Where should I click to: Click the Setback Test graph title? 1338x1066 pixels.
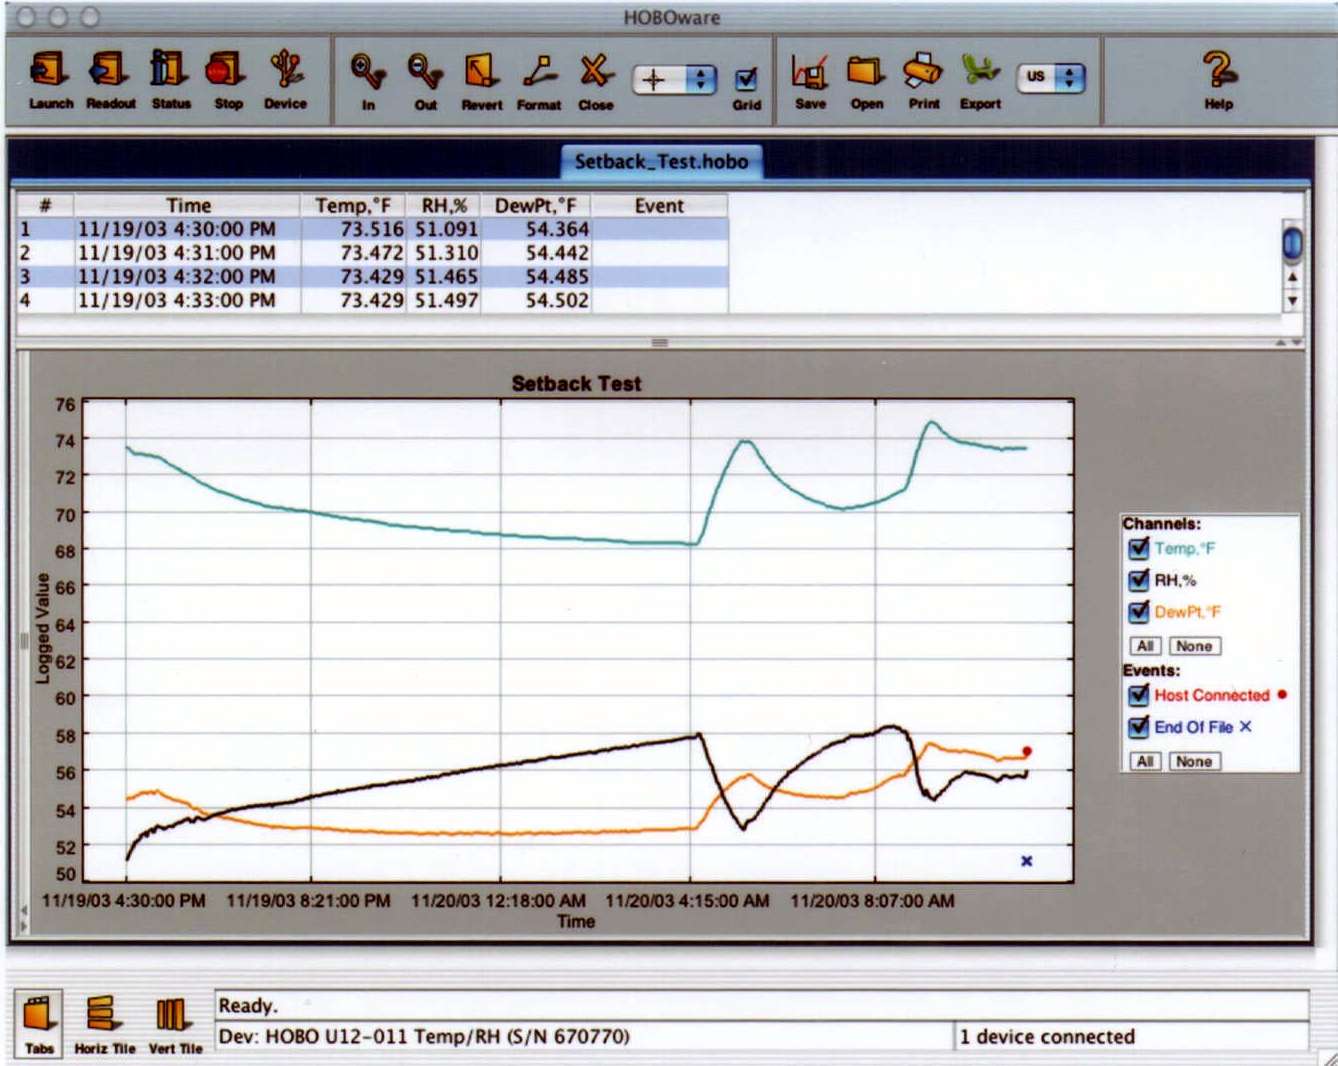pos(576,383)
